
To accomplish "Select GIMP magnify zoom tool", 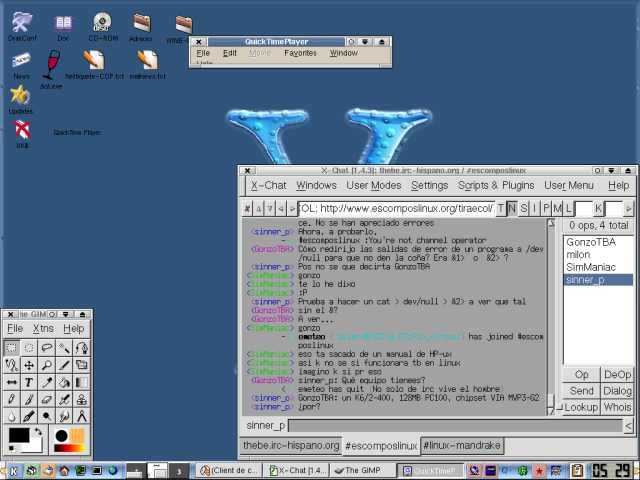I will click(x=47, y=364).
